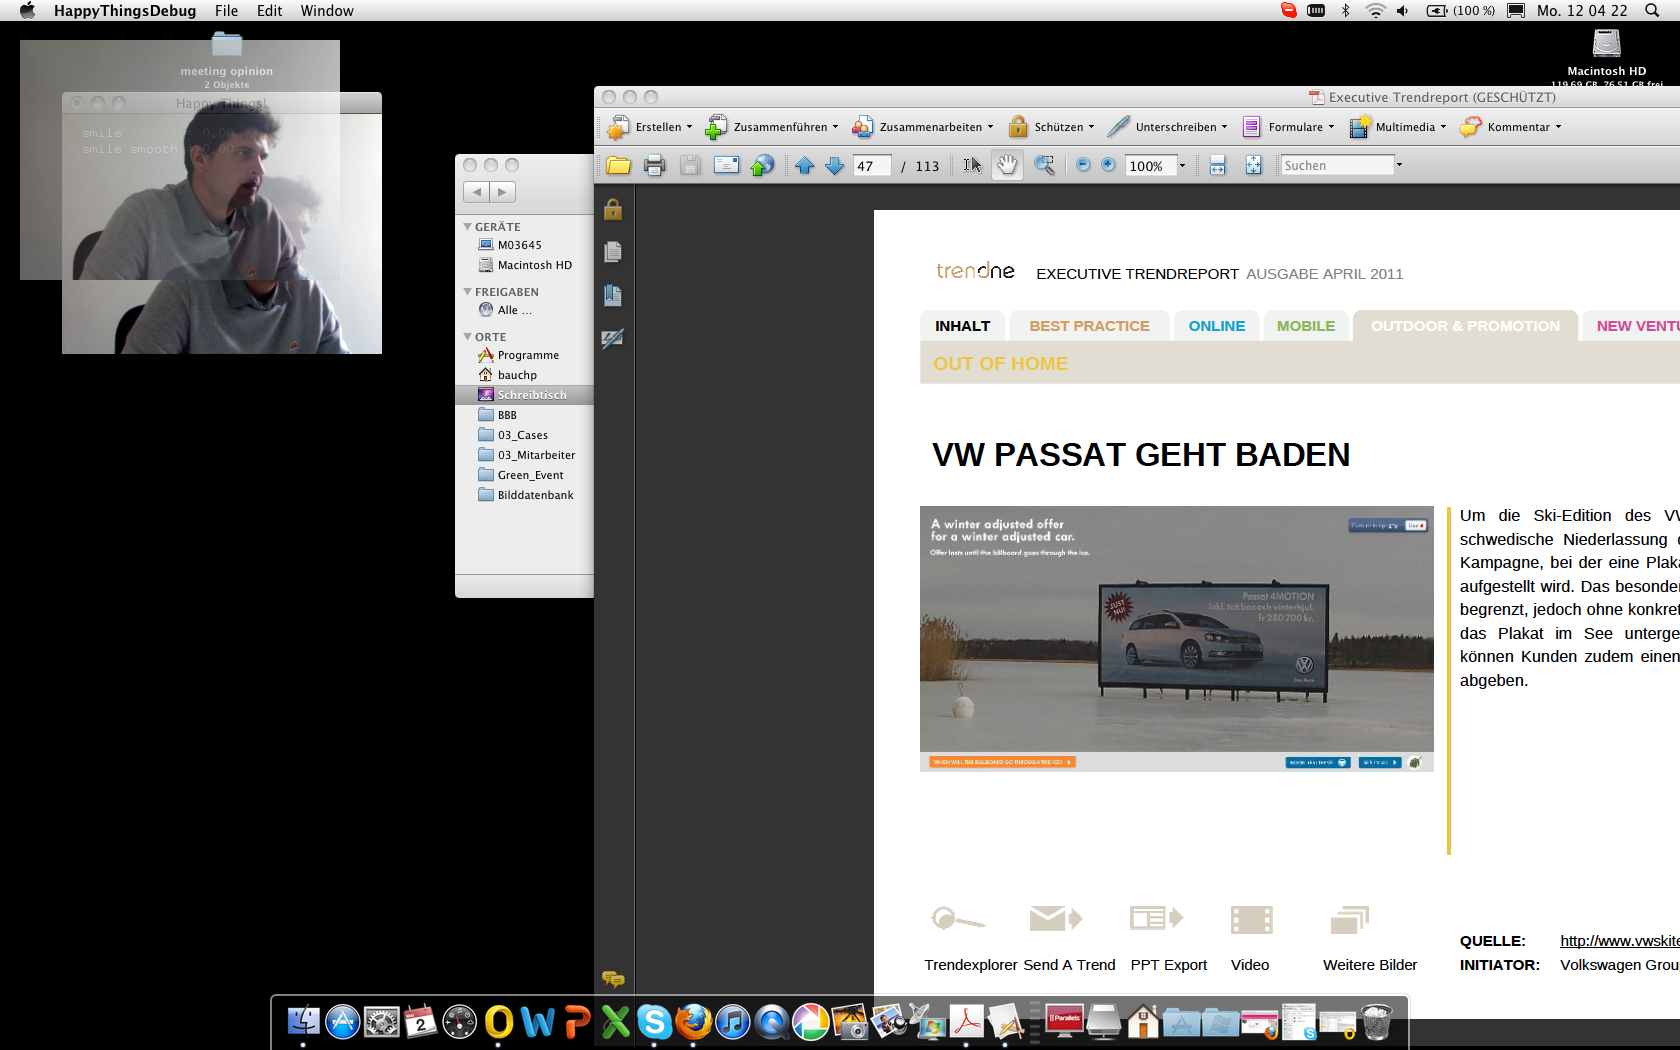Image resolution: width=1680 pixels, height=1050 pixels.
Task: Click the Trendexplorer label link
Action: [971, 965]
